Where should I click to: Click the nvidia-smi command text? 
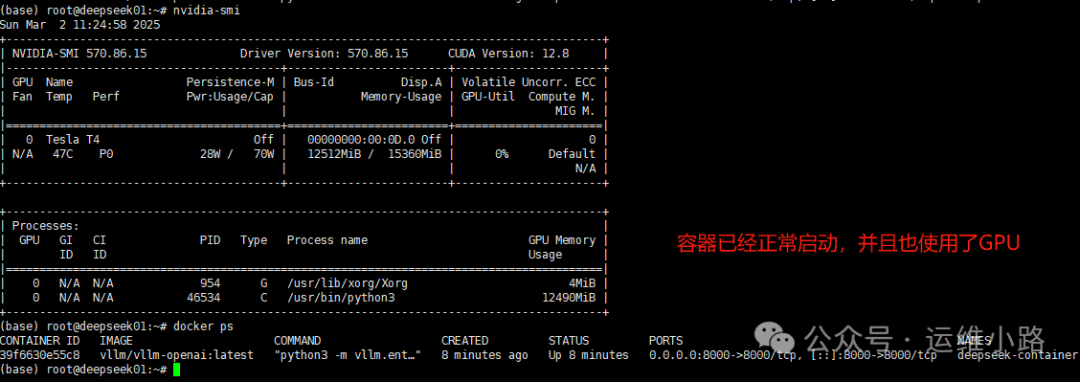(x=206, y=11)
